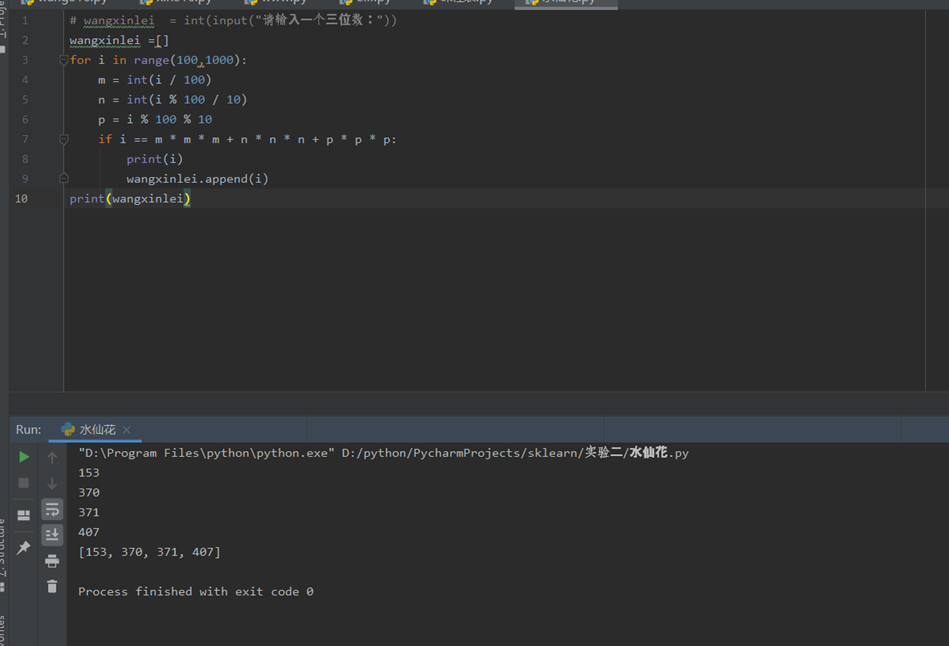This screenshot has width=949, height=646.
Task: Click the 'Run:' panel label
Action: point(28,430)
